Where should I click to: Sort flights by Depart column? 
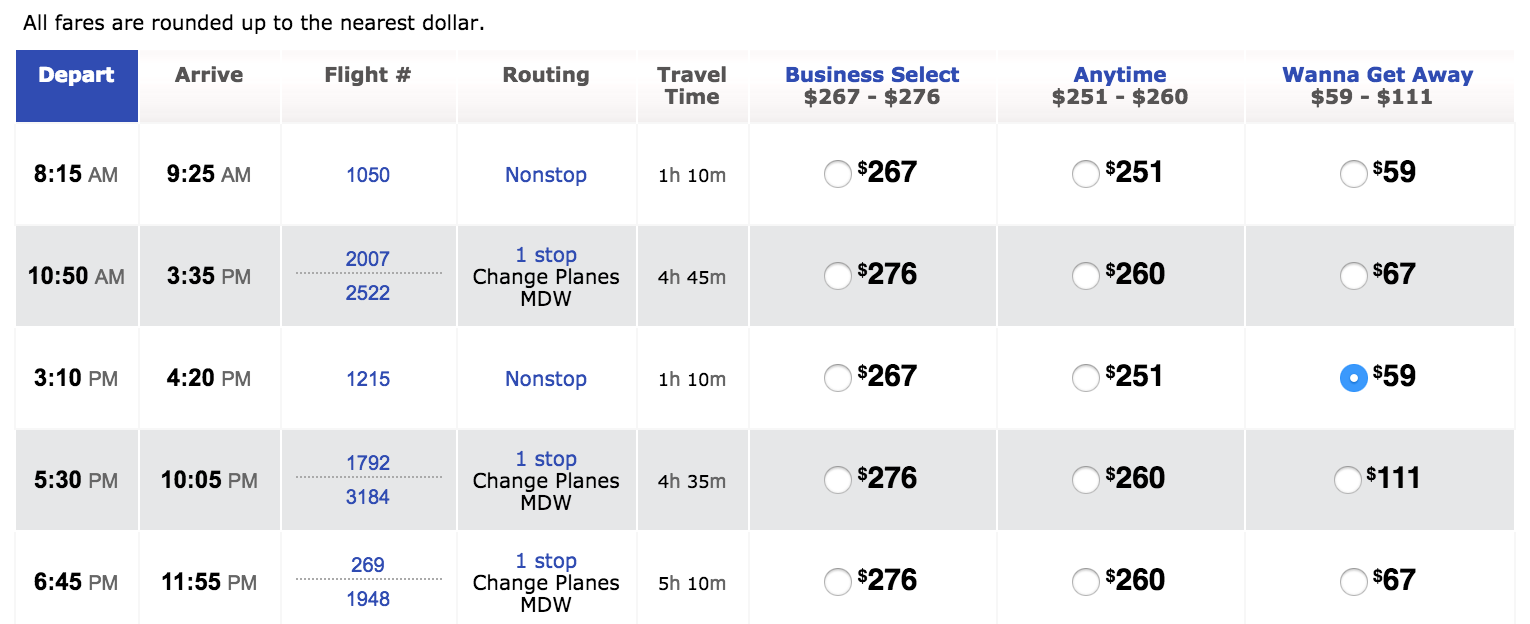pyautogui.click(x=76, y=75)
